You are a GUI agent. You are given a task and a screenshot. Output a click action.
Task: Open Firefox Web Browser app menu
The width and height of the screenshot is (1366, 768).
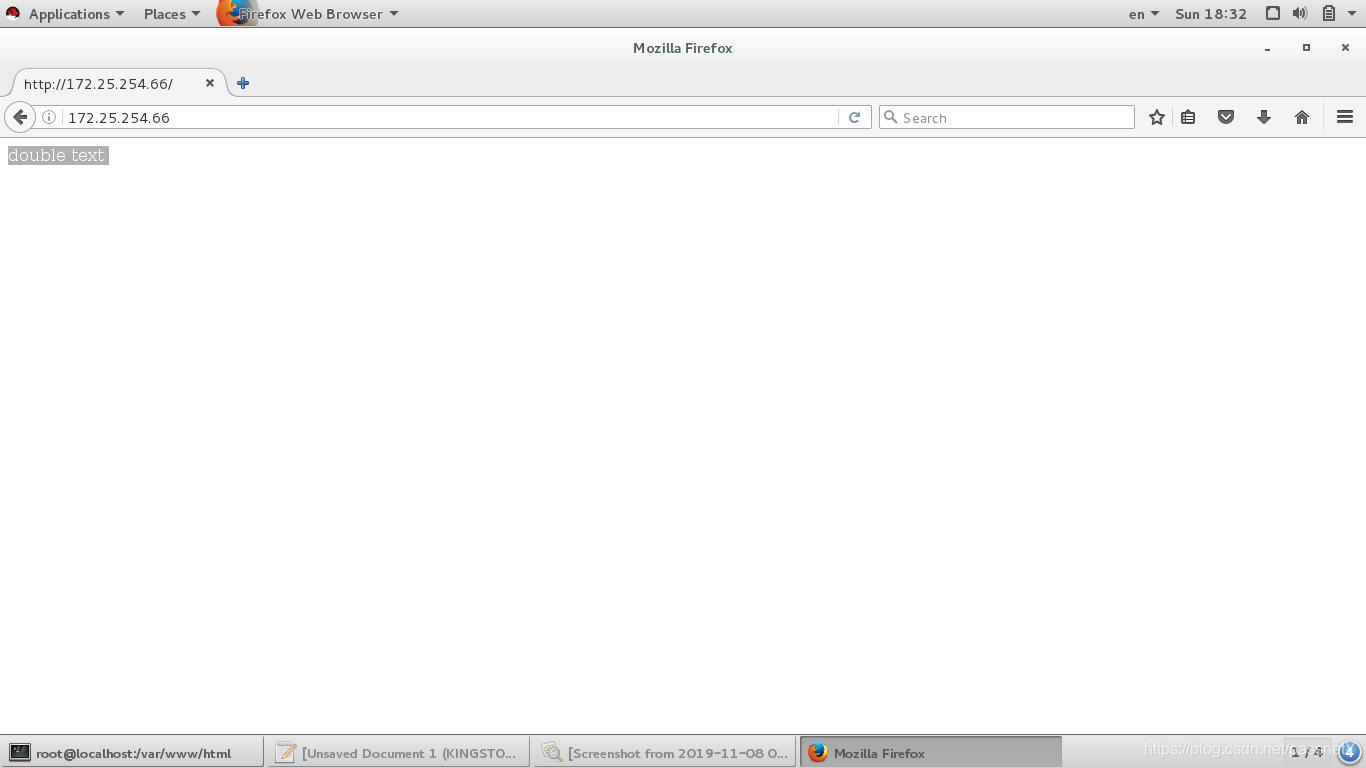308,14
